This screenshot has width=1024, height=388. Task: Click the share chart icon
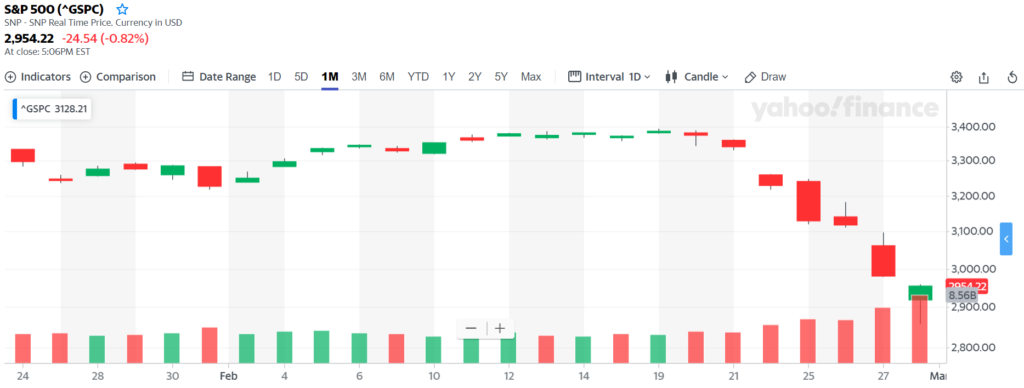pos(984,77)
